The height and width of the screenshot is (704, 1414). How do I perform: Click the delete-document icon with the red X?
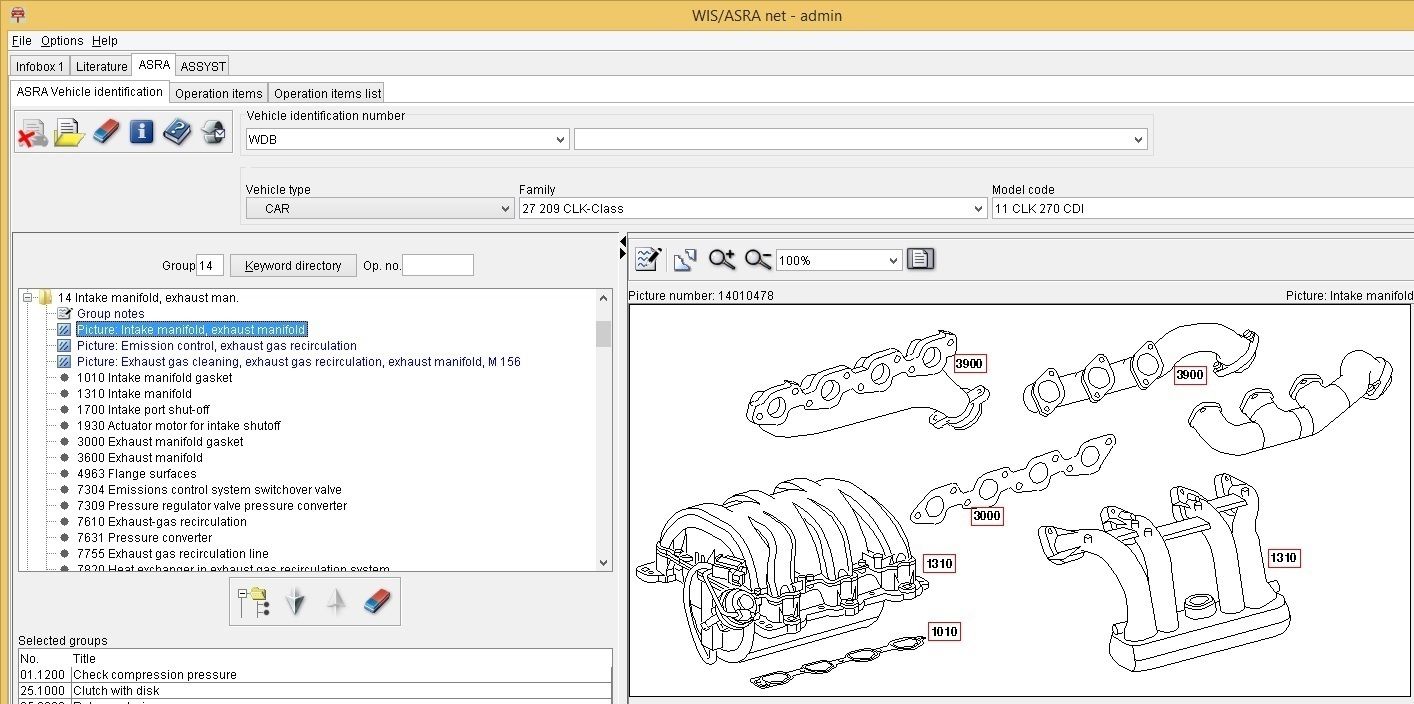tap(33, 132)
